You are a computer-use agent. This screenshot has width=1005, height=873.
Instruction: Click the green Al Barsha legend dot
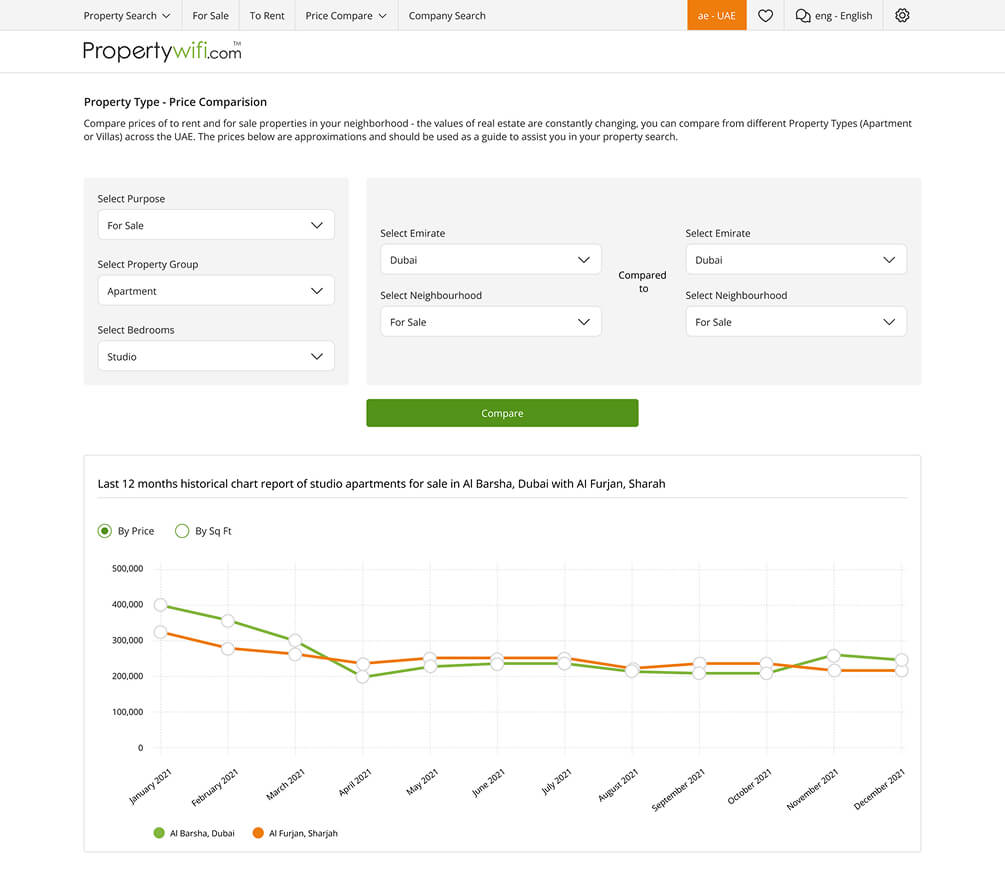[159, 833]
